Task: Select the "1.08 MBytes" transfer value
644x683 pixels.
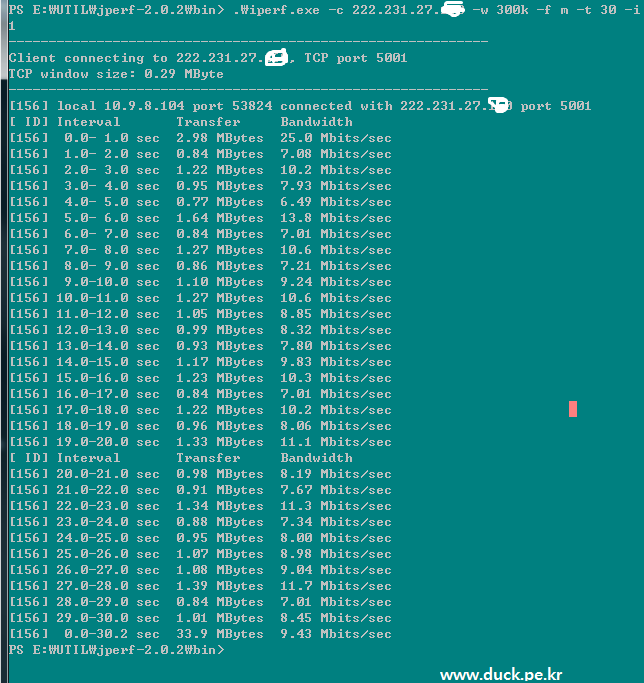Action: click(x=220, y=570)
